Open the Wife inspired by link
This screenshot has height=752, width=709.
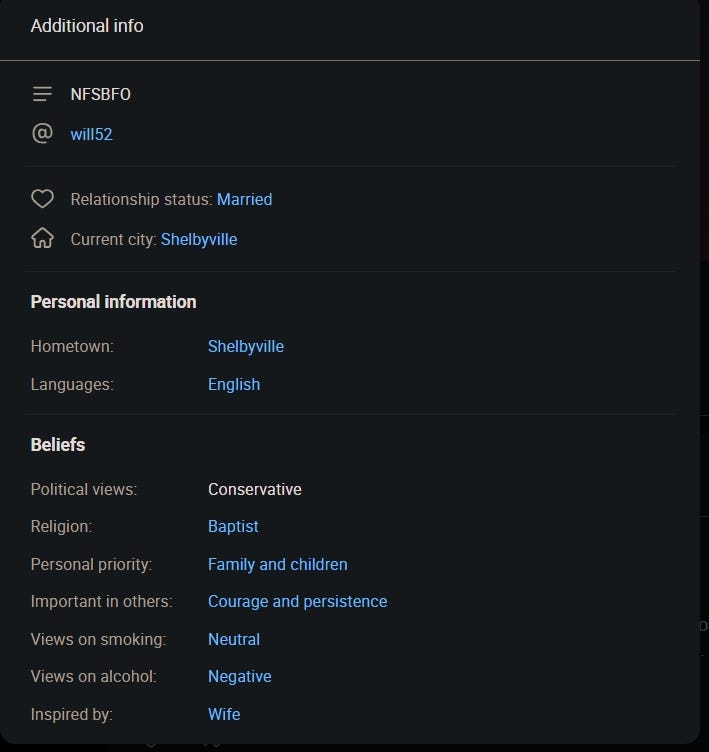224,715
